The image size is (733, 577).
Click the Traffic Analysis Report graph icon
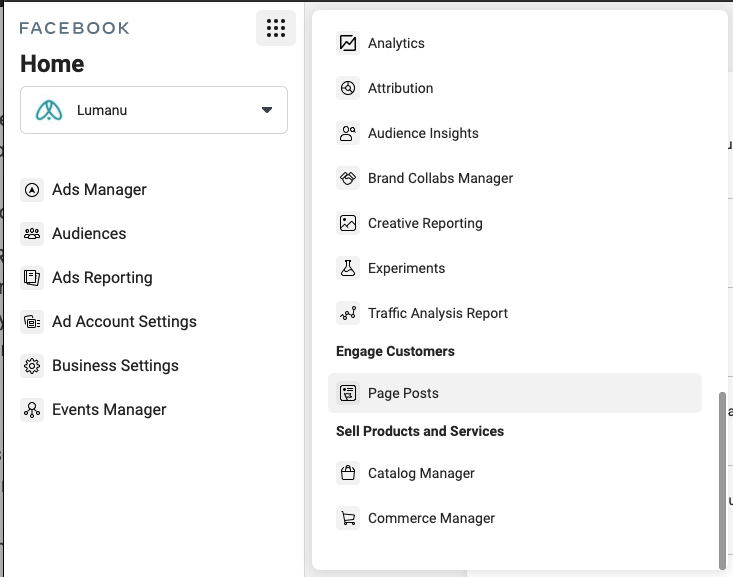pos(348,313)
